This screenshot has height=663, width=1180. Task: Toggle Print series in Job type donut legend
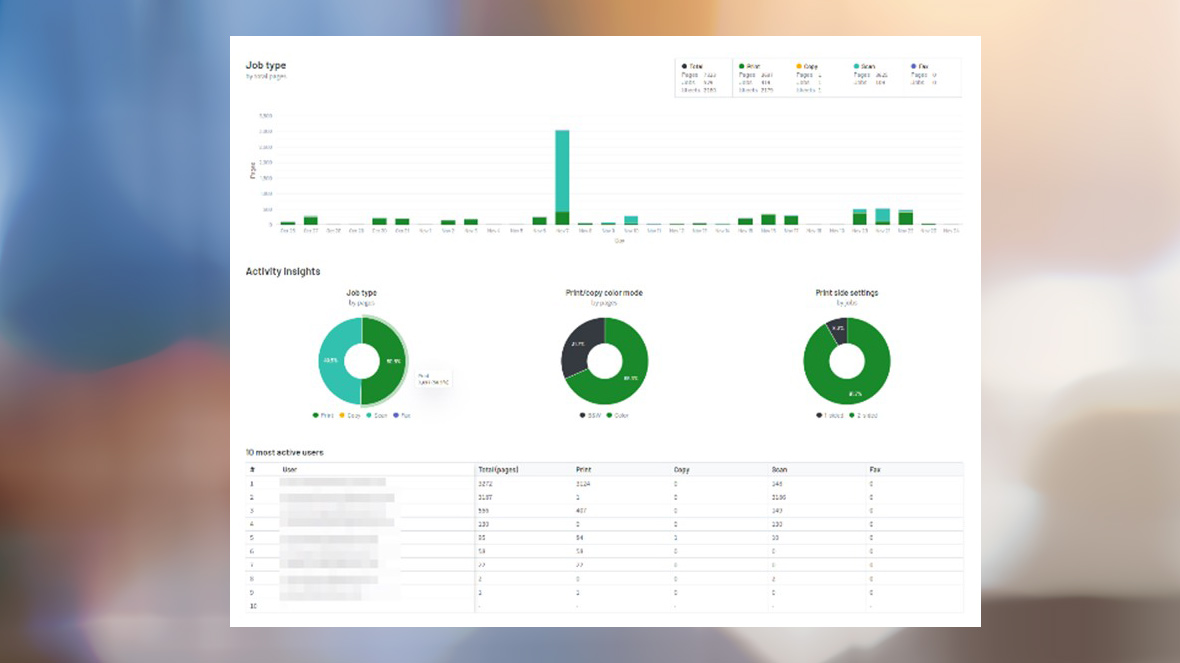[x=322, y=415]
